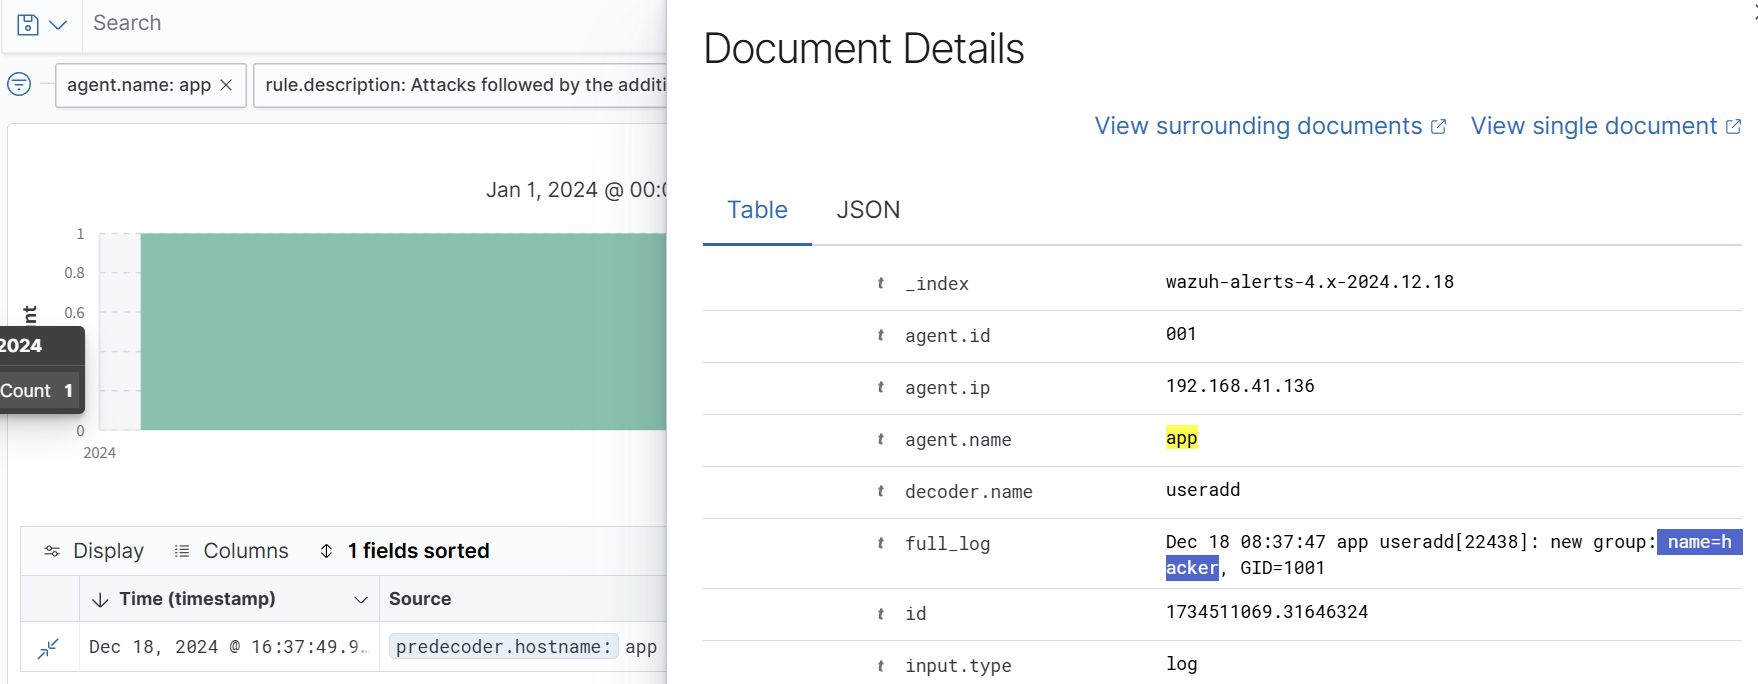This screenshot has height=684, width=1758.
Task: Open the Columns selector
Action: [231, 551]
